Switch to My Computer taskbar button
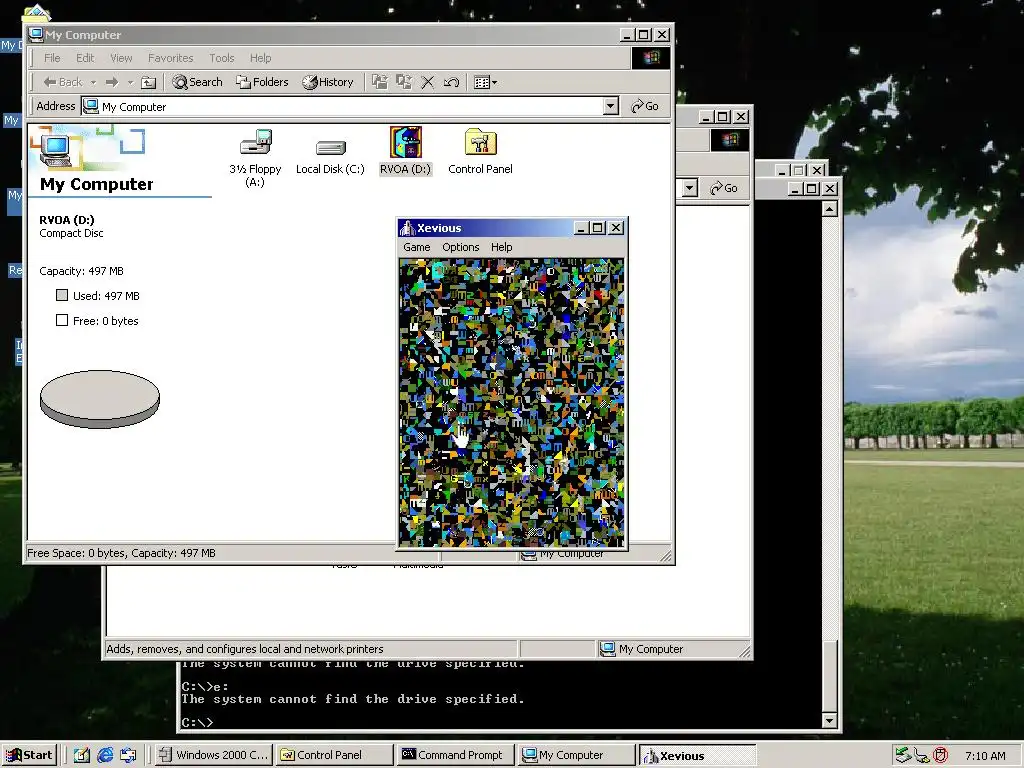This screenshot has height=768, width=1024. pyautogui.click(x=576, y=755)
